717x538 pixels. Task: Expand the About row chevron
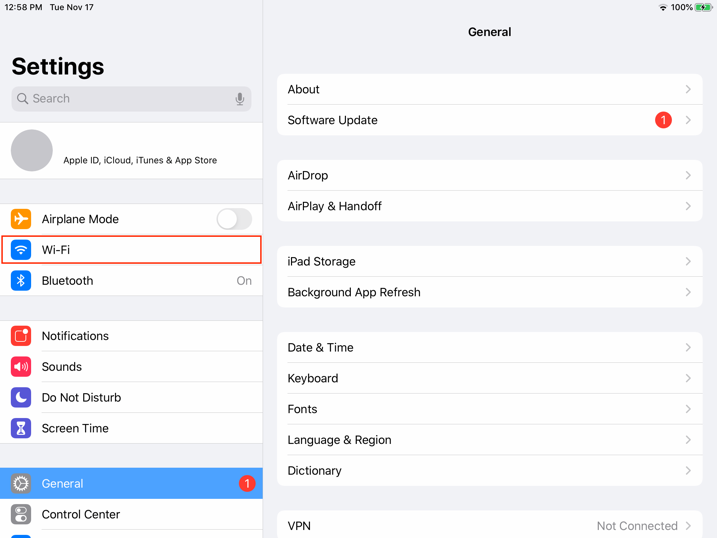[688, 89]
